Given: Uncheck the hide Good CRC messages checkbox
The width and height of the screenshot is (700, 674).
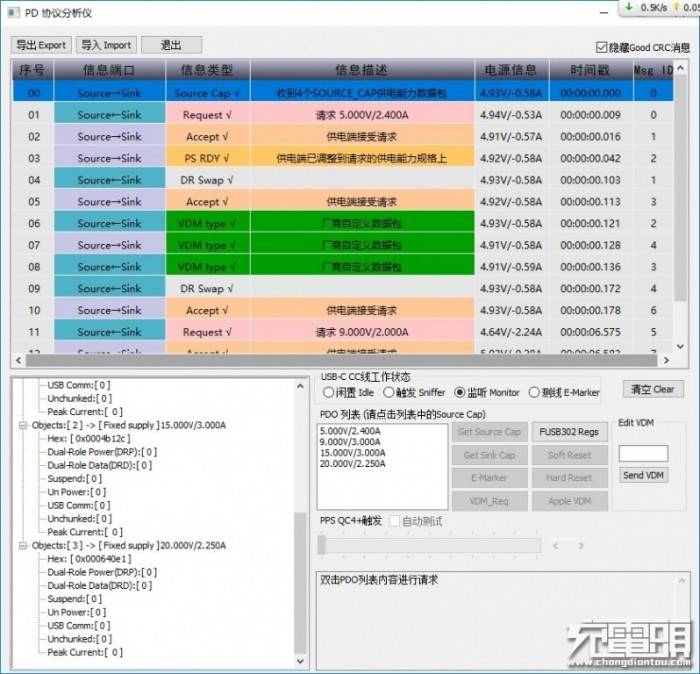Looking at the screenshot, I should (x=601, y=47).
